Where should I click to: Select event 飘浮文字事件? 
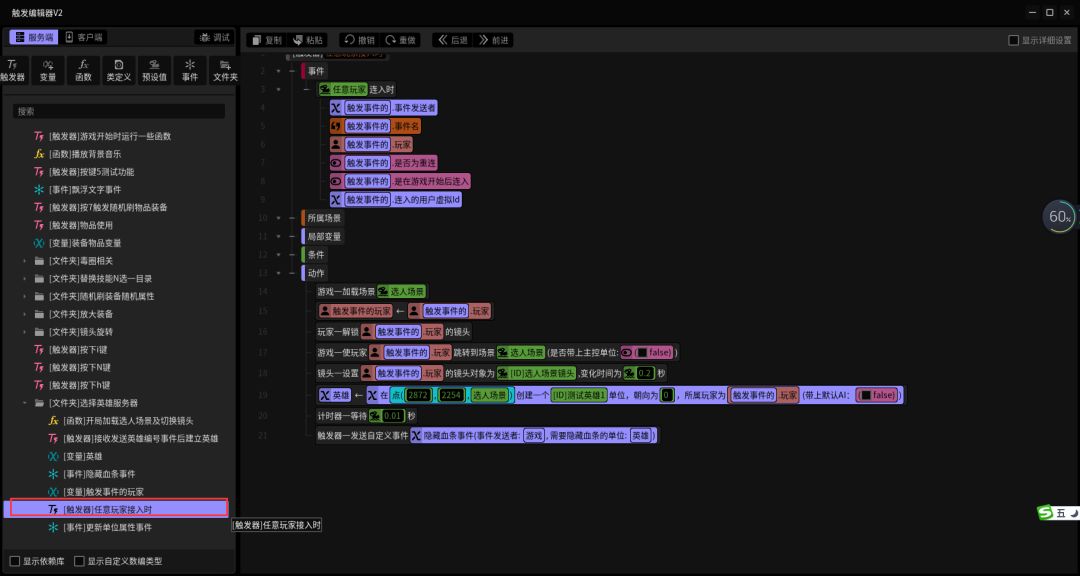[85, 189]
